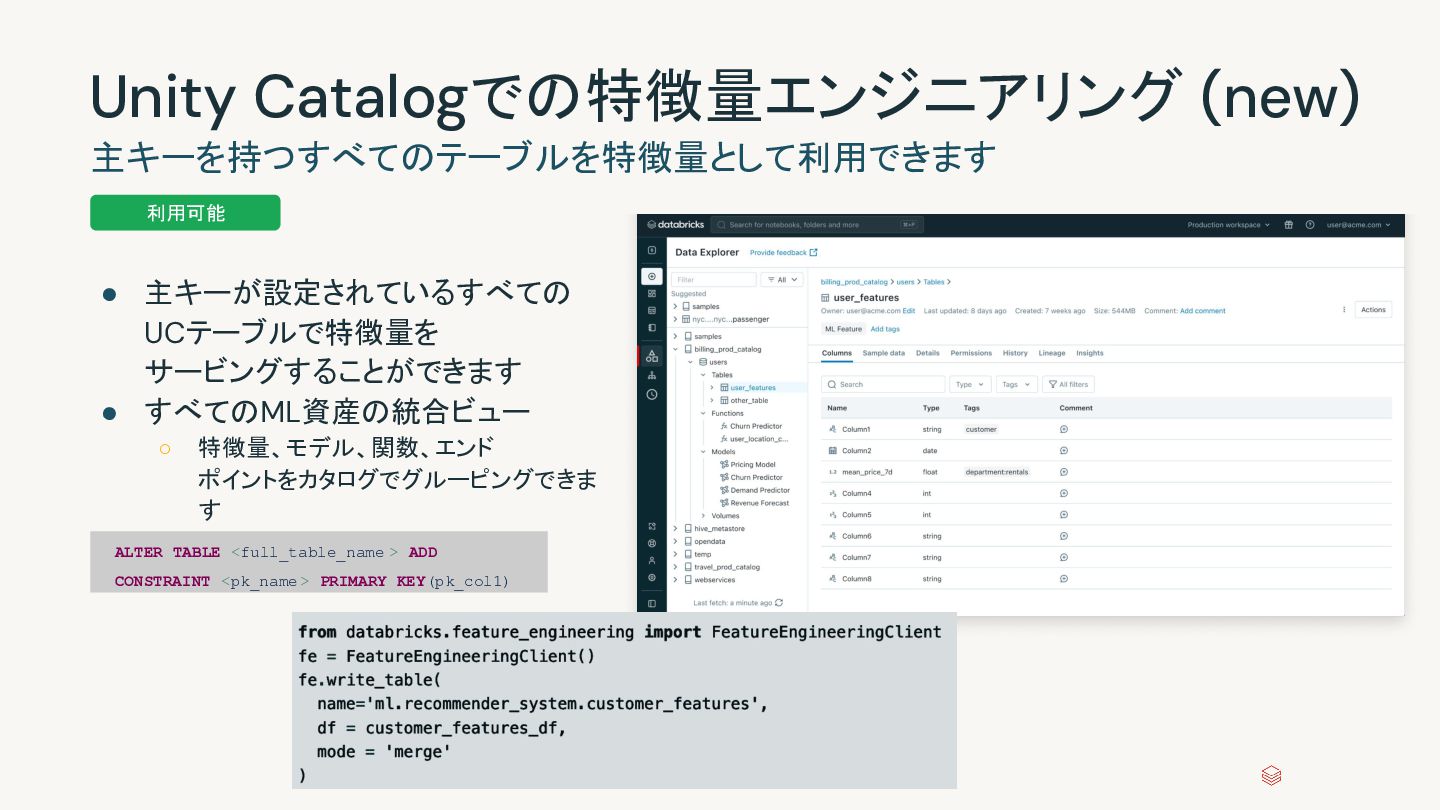Collapse the Models folder chevron
Viewport: 1440px width, 810px height.
(703, 452)
